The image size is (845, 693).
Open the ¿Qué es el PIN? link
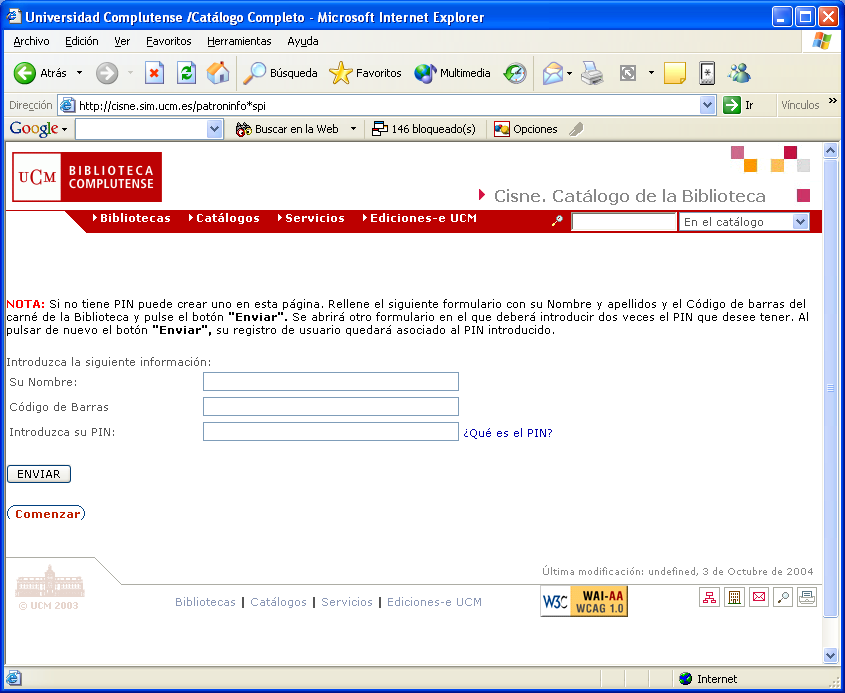coord(508,433)
